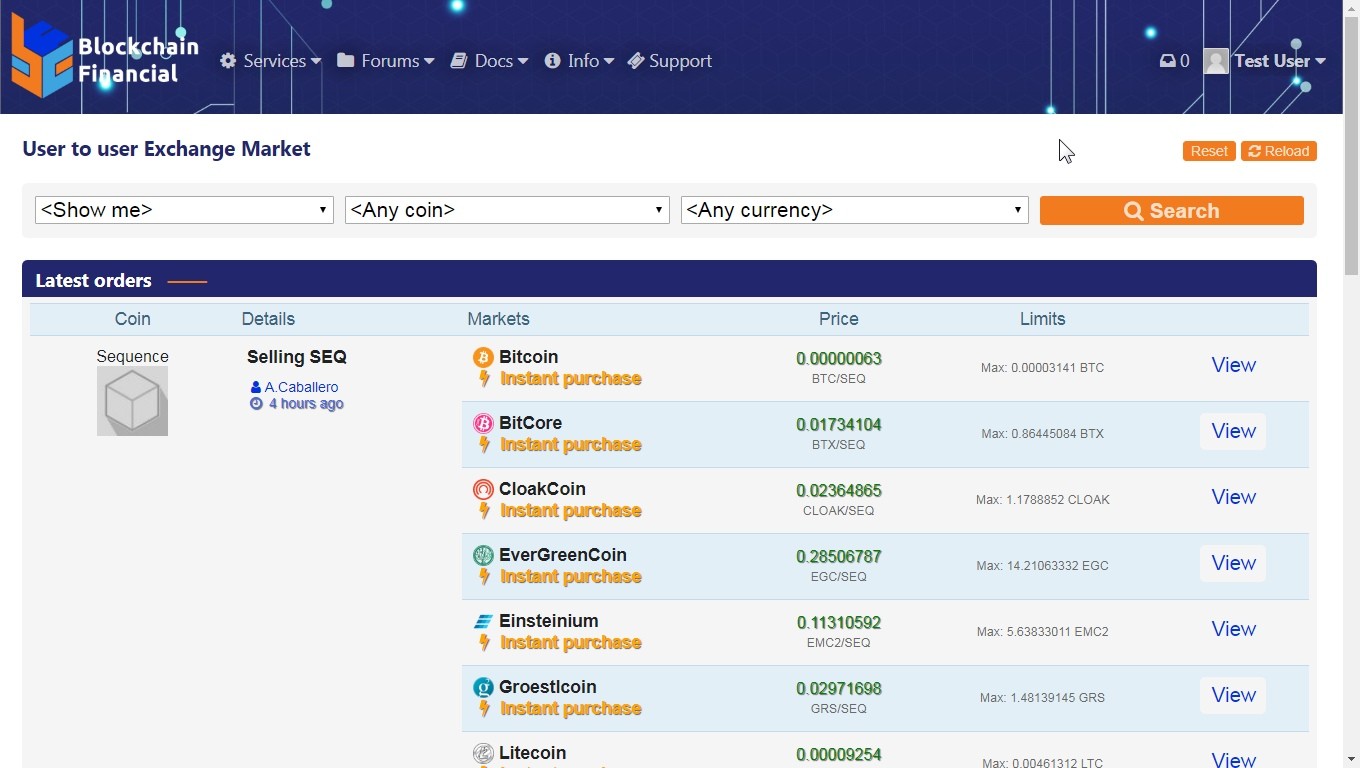The image size is (1360, 768).
Task: Expand the 'Any currency' dropdown
Action: [854, 210]
